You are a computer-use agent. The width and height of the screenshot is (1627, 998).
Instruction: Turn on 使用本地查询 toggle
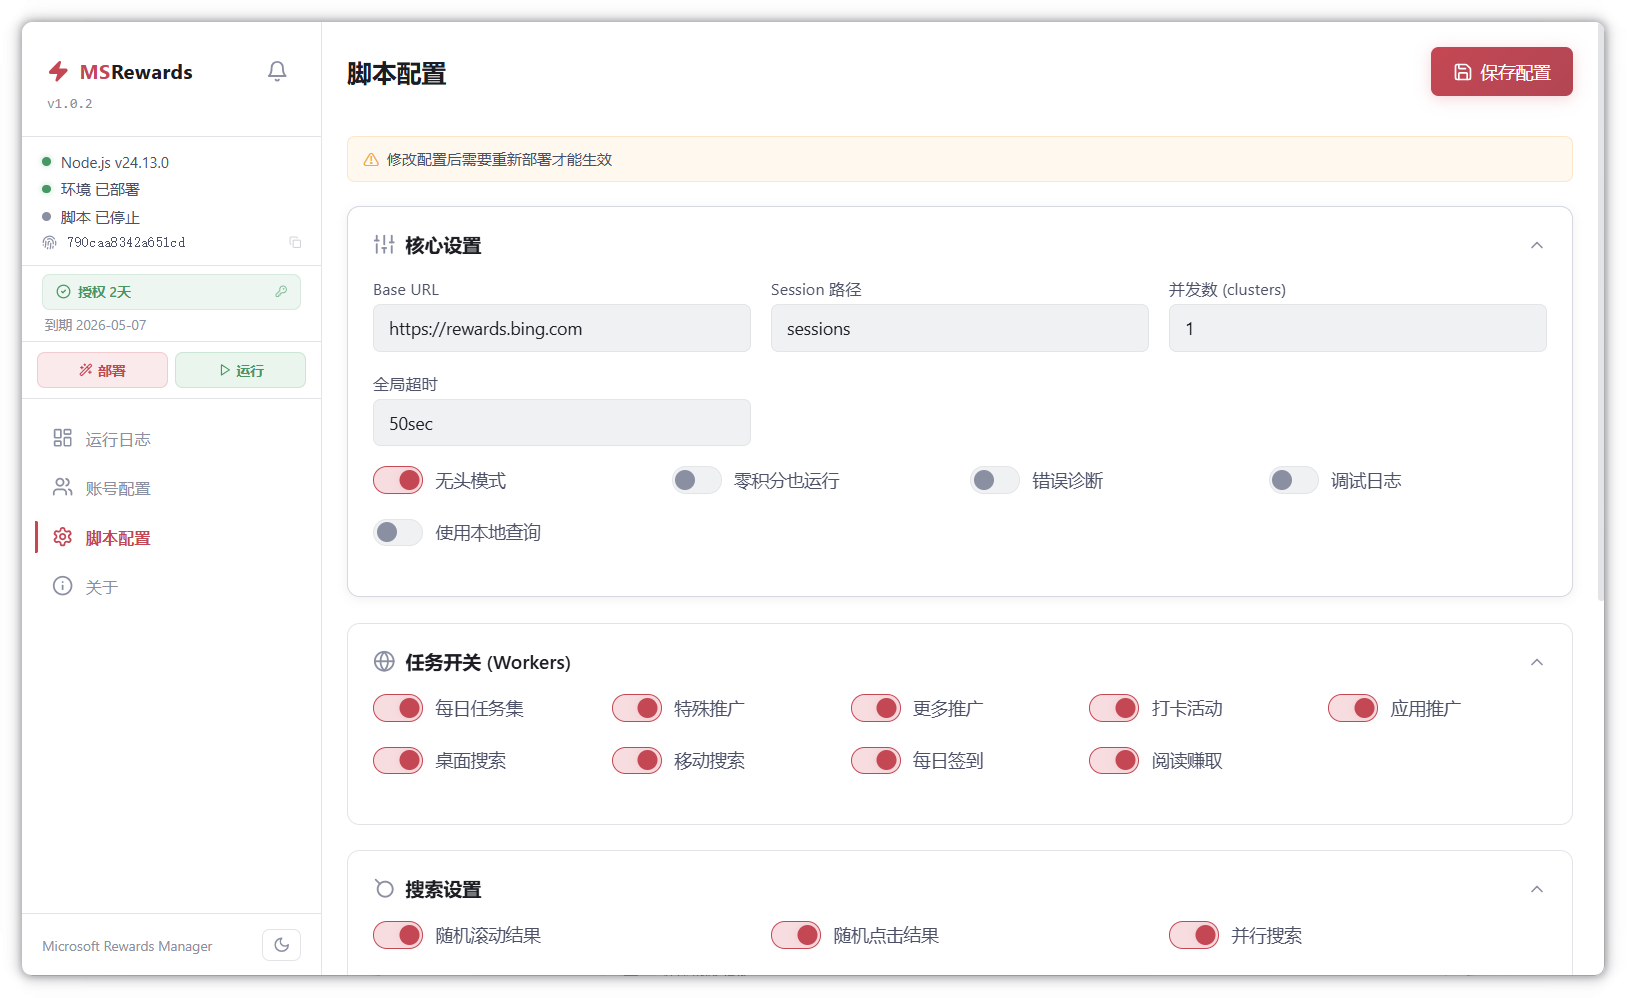398,532
